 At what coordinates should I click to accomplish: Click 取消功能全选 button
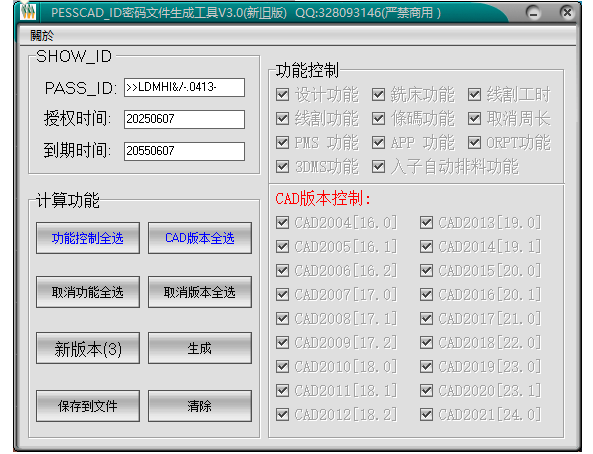coord(88,292)
